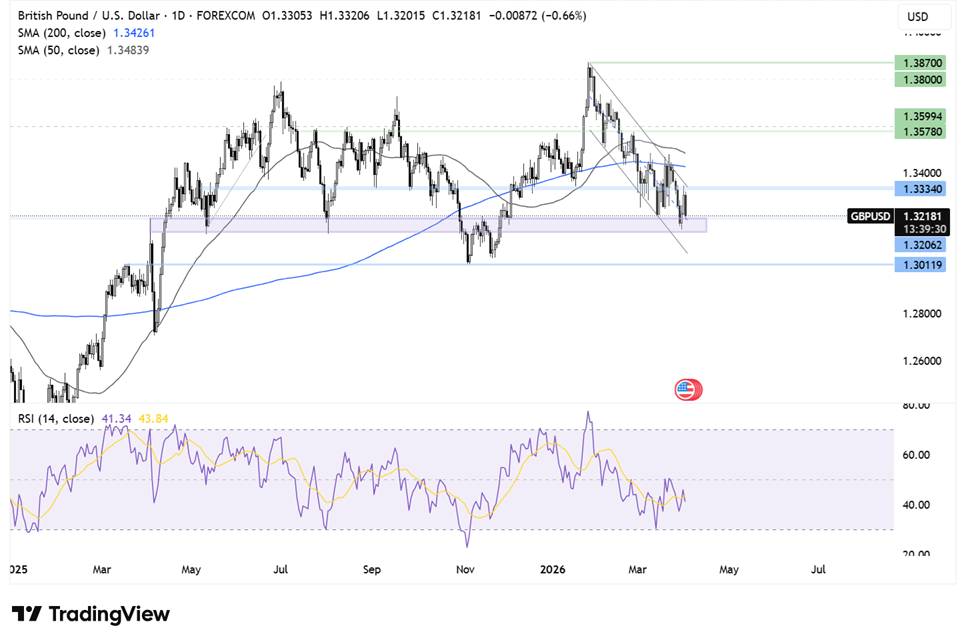
Task: Click the US flag economic event icon
Action: tap(688, 390)
